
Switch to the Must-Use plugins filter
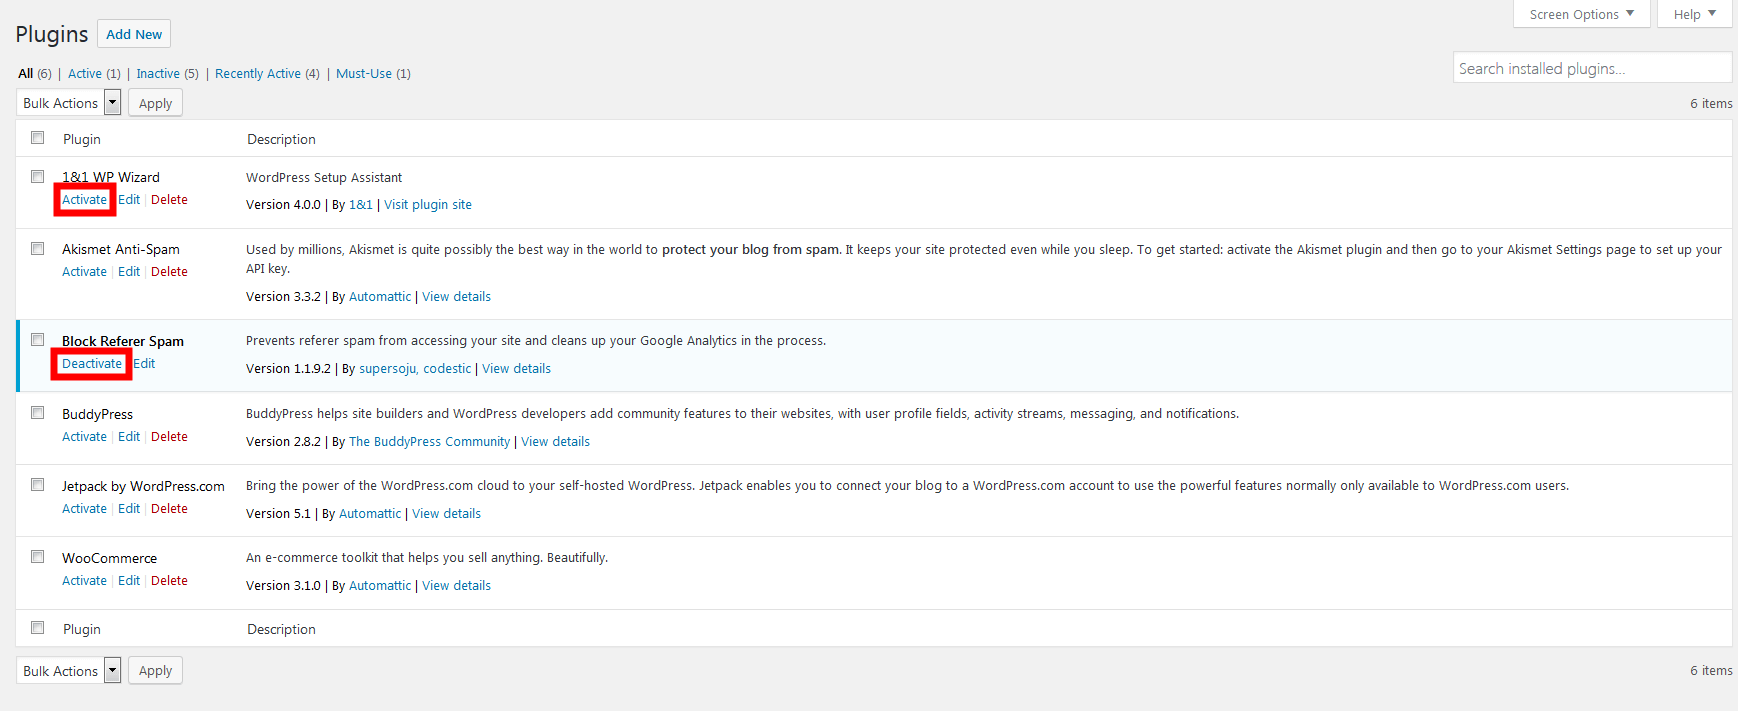pyautogui.click(x=364, y=74)
